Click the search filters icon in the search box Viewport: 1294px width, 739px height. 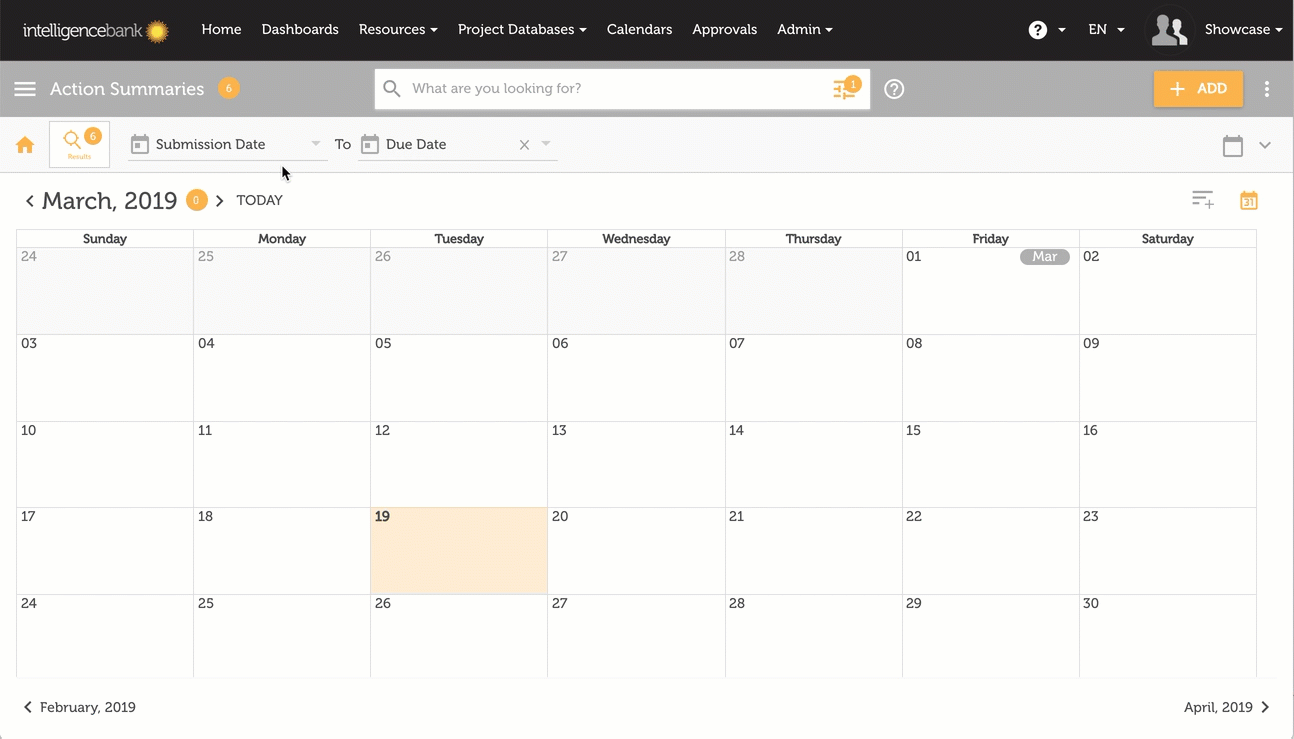pyautogui.click(x=845, y=89)
